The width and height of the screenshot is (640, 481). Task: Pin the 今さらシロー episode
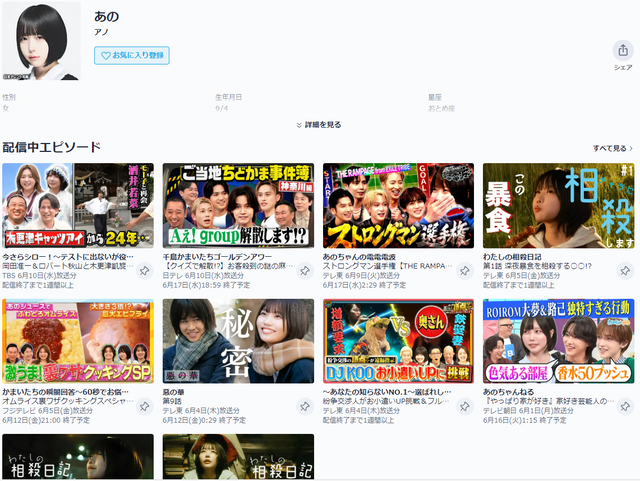[x=144, y=271]
